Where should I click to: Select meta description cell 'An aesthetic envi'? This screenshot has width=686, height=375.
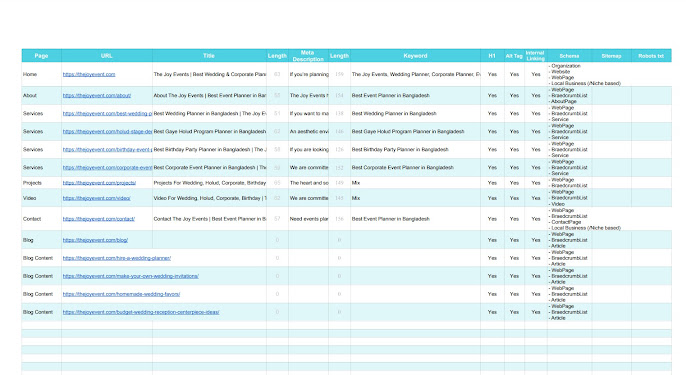(308, 131)
